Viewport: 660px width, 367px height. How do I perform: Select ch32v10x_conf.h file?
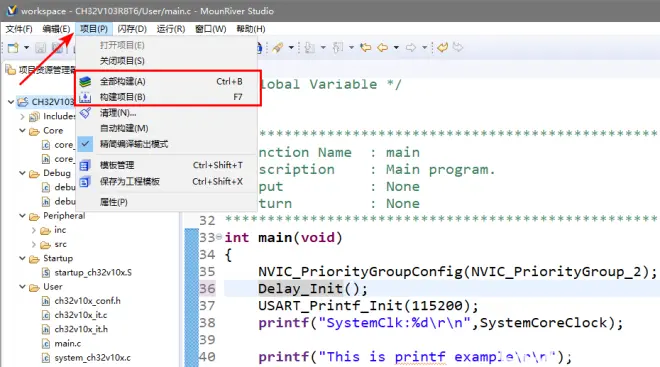click(x=88, y=301)
